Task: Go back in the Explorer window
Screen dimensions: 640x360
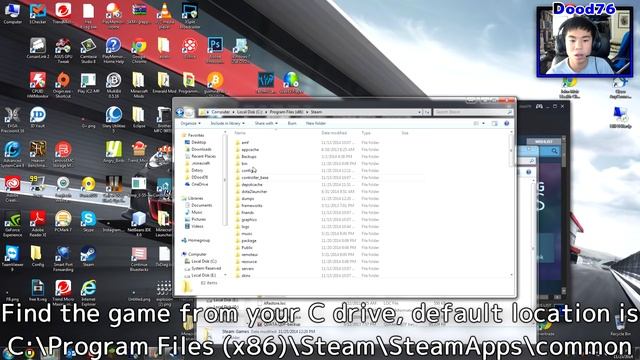Action: 180,112
